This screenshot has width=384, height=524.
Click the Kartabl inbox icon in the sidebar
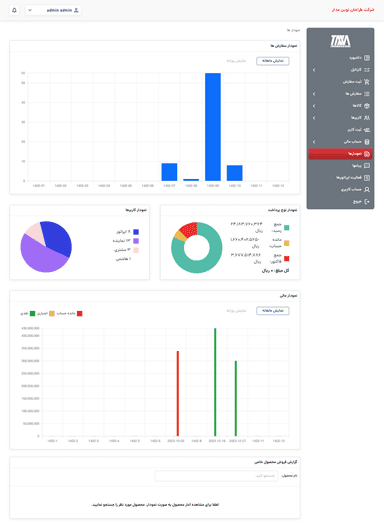[x=367, y=70]
